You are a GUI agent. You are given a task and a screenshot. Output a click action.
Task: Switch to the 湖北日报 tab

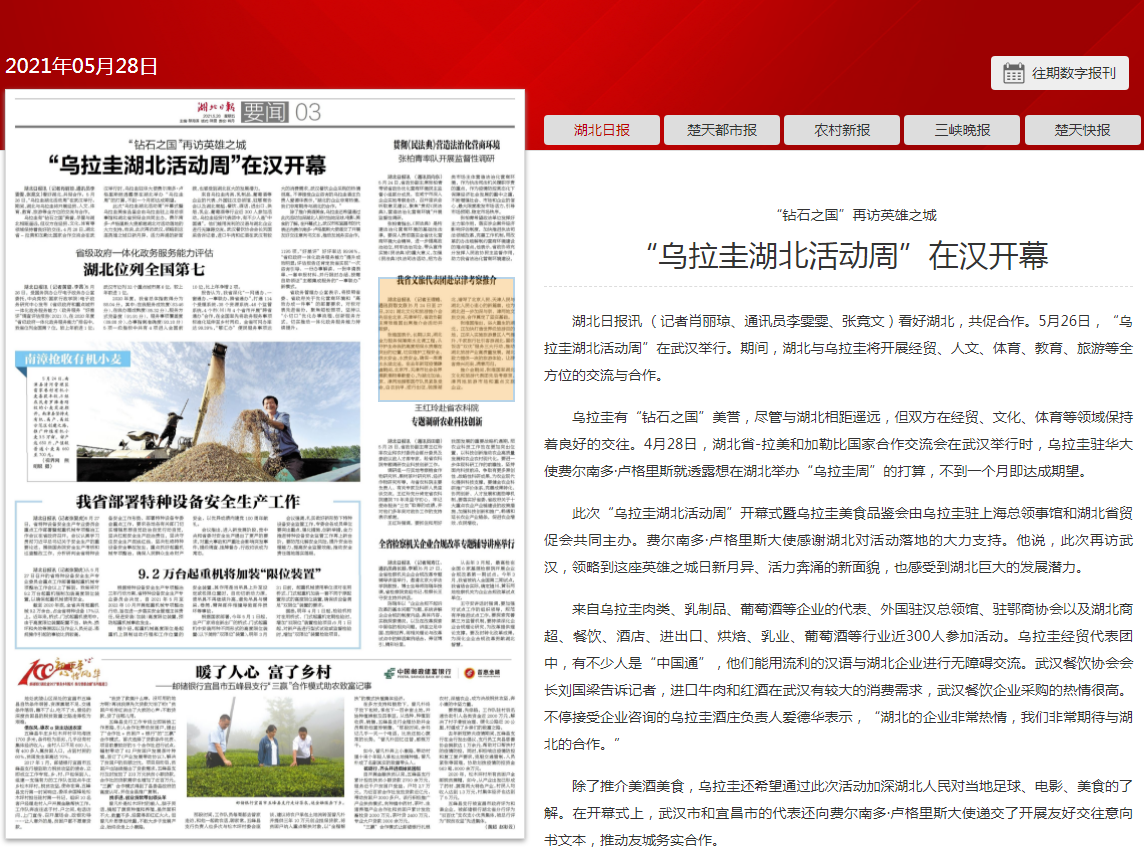click(602, 130)
